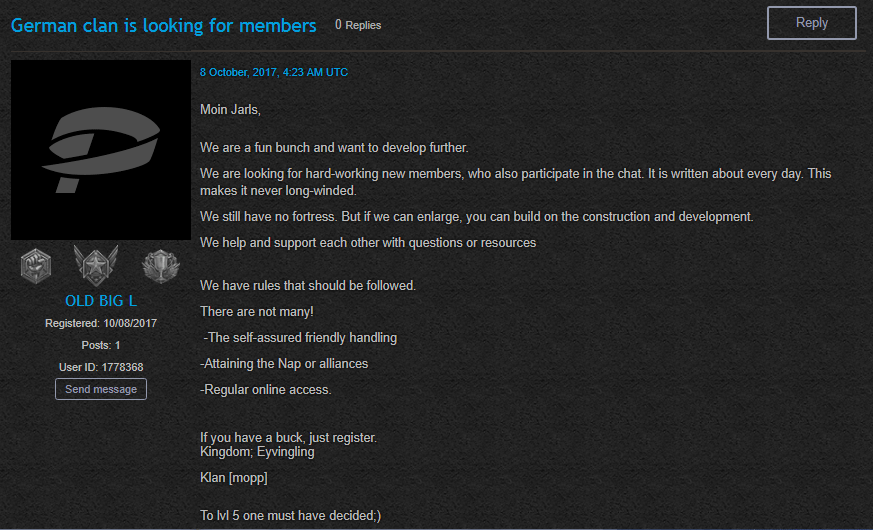This screenshot has width=873, height=530.
Task: Select the trophy wreath badge icon
Action: [161, 266]
